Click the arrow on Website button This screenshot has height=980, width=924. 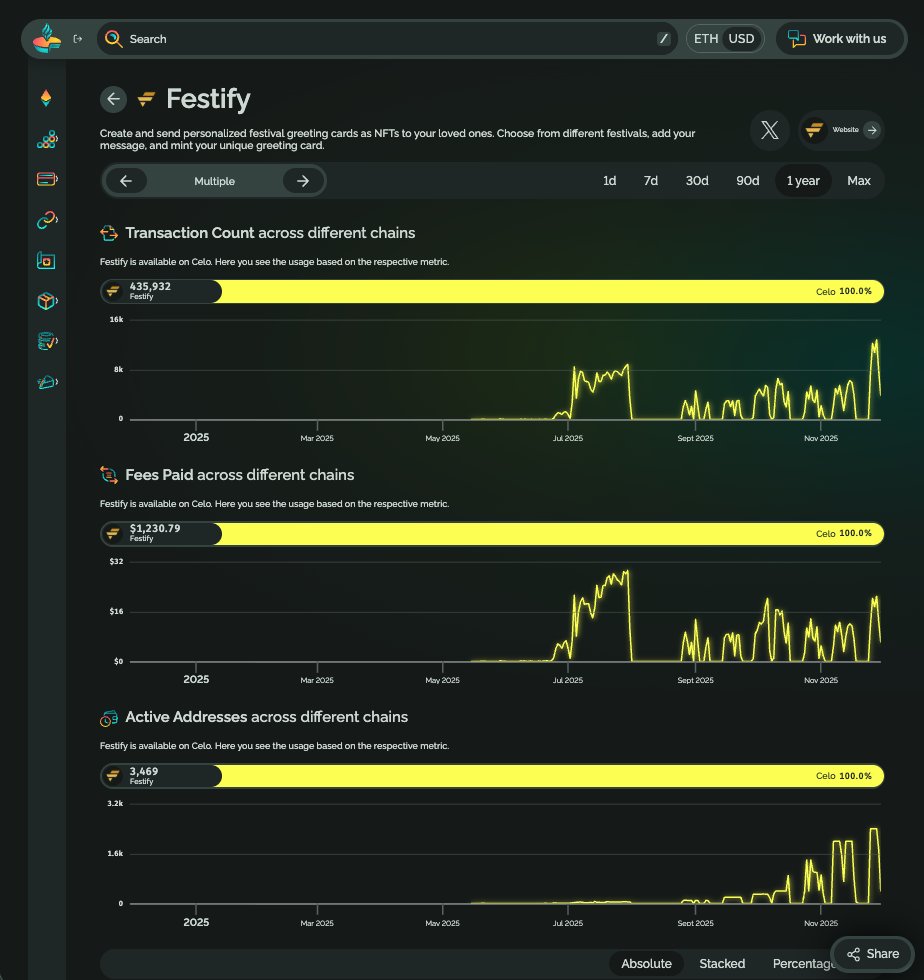pos(871,130)
